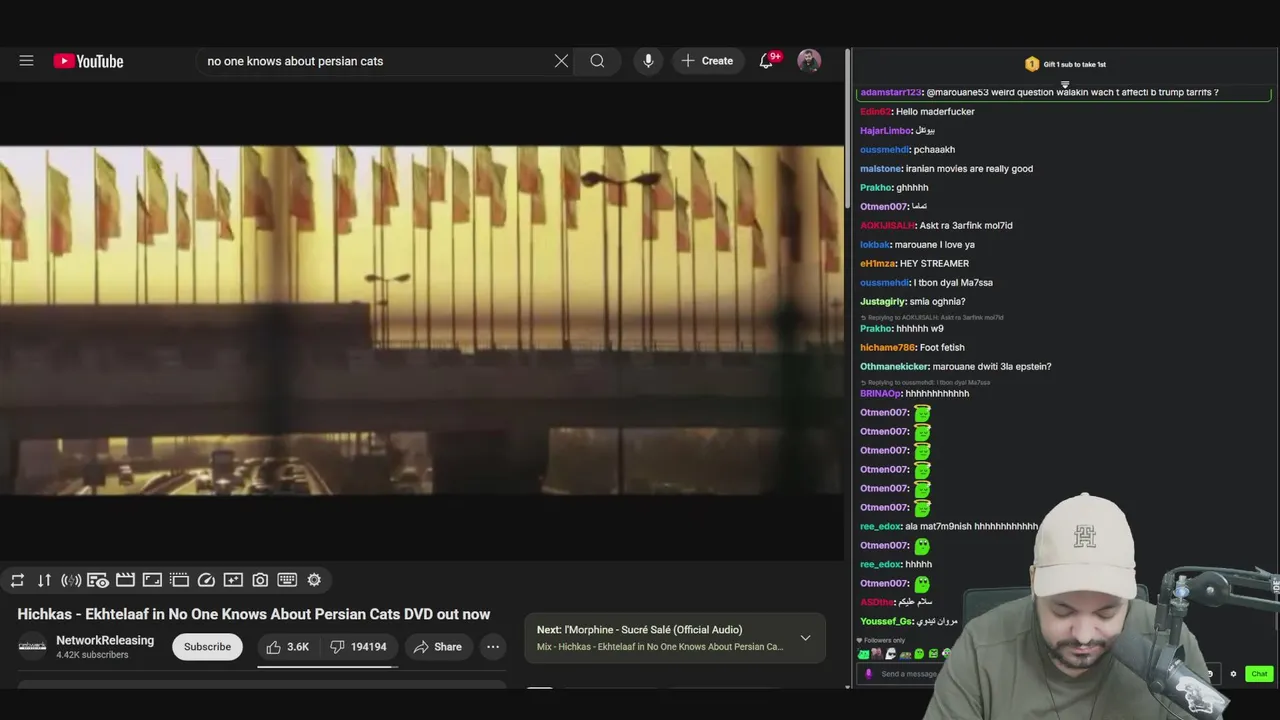Open the Mix - Hichkas playlist line

[660, 647]
